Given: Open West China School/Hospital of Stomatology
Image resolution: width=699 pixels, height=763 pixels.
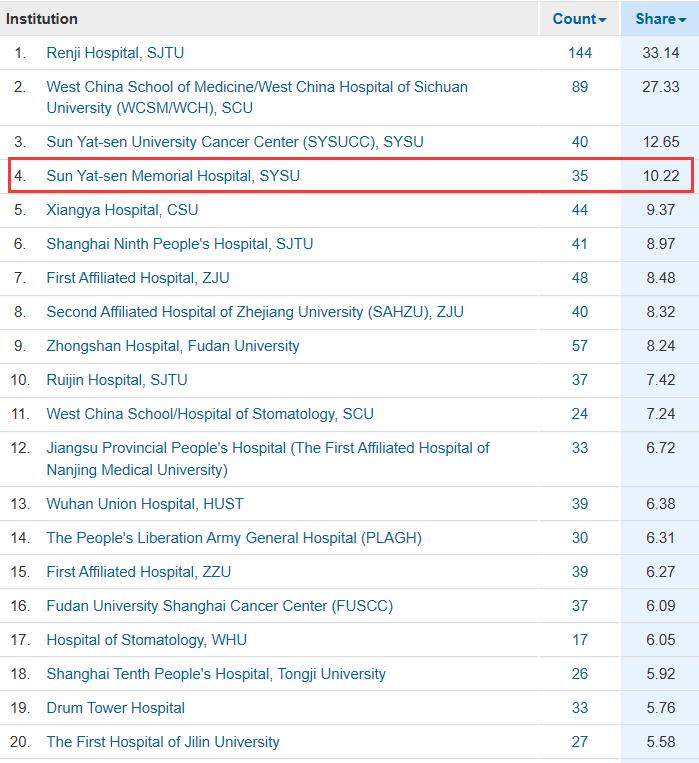Looking at the screenshot, I should pyautogui.click(x=209, y=414).
